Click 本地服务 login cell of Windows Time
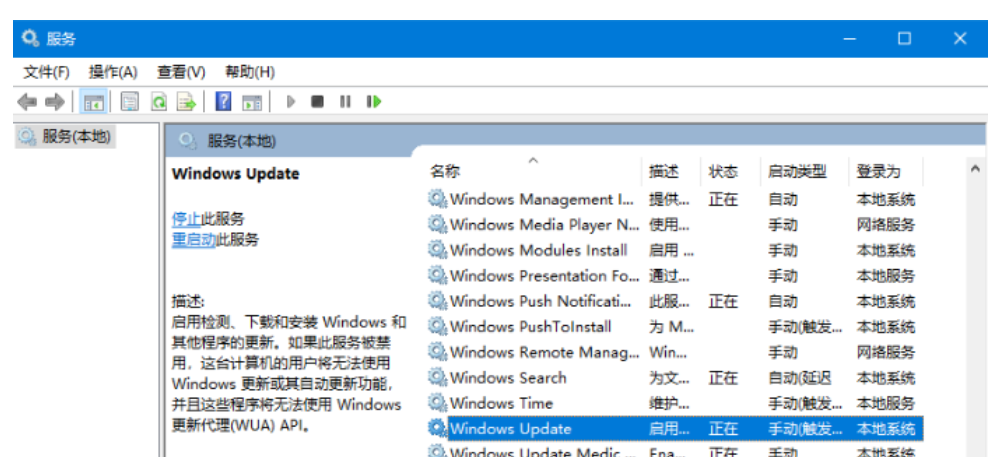The width and height of the screenshot is (1006, 457). pyautogui.click(x=885, y=403)
